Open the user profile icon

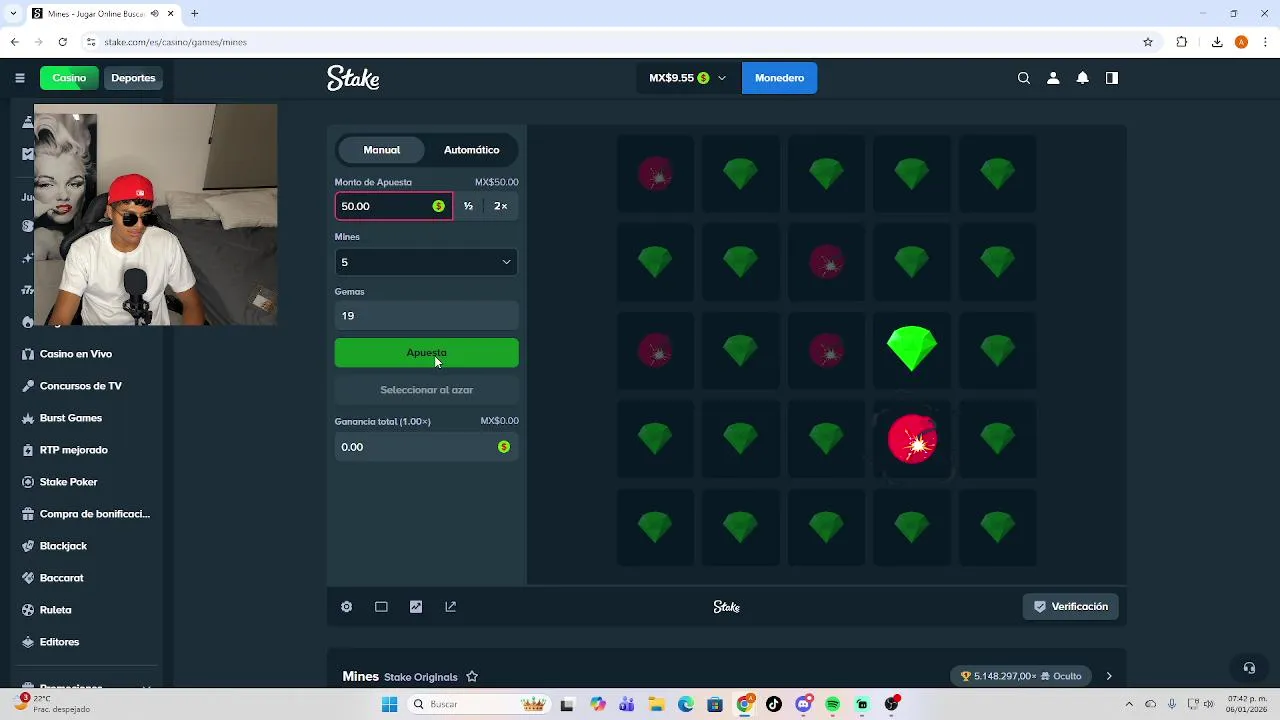[1053, 78]
